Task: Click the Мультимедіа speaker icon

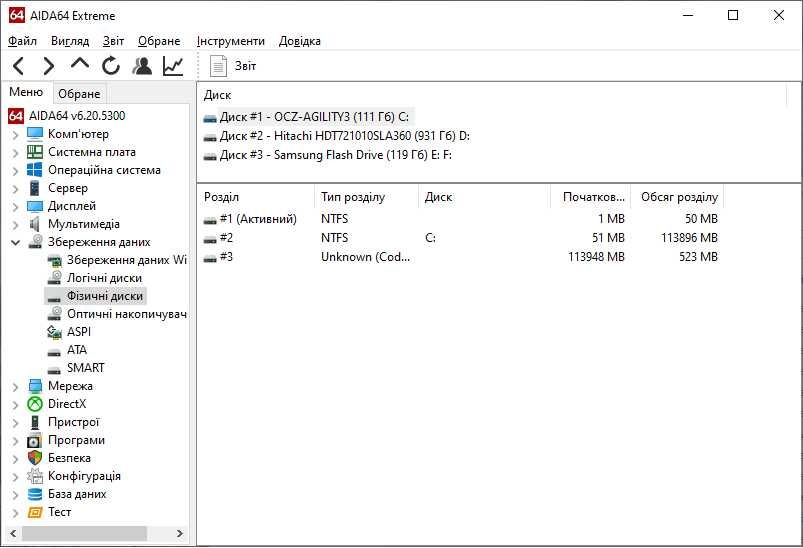Action: 35,224
